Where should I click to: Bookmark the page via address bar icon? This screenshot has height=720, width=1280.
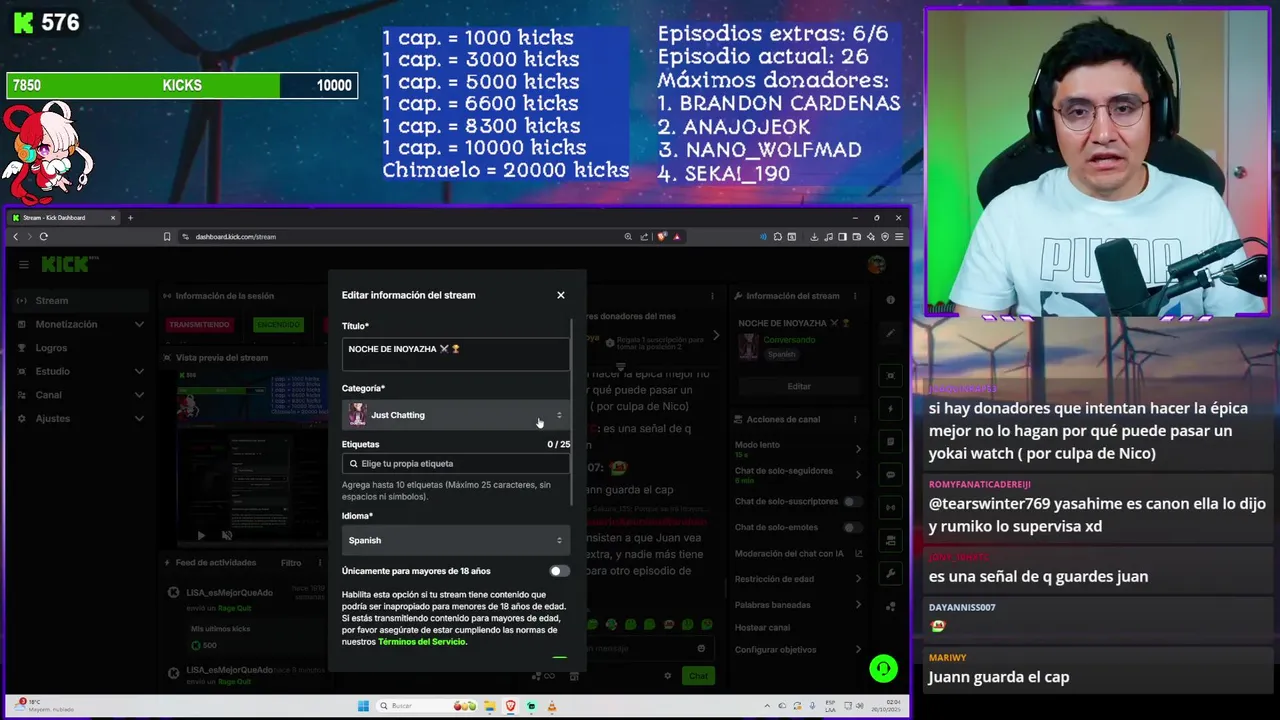(x=167, y=237)
